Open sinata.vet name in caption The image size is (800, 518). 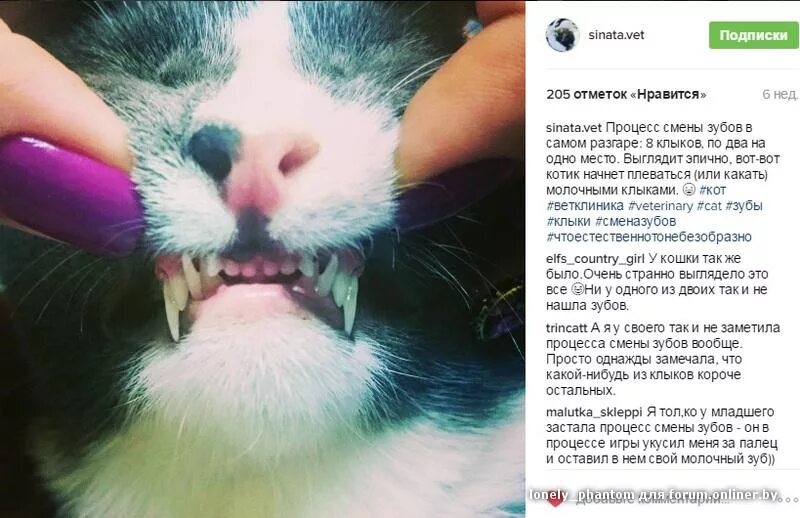click(x=574, y=128)
